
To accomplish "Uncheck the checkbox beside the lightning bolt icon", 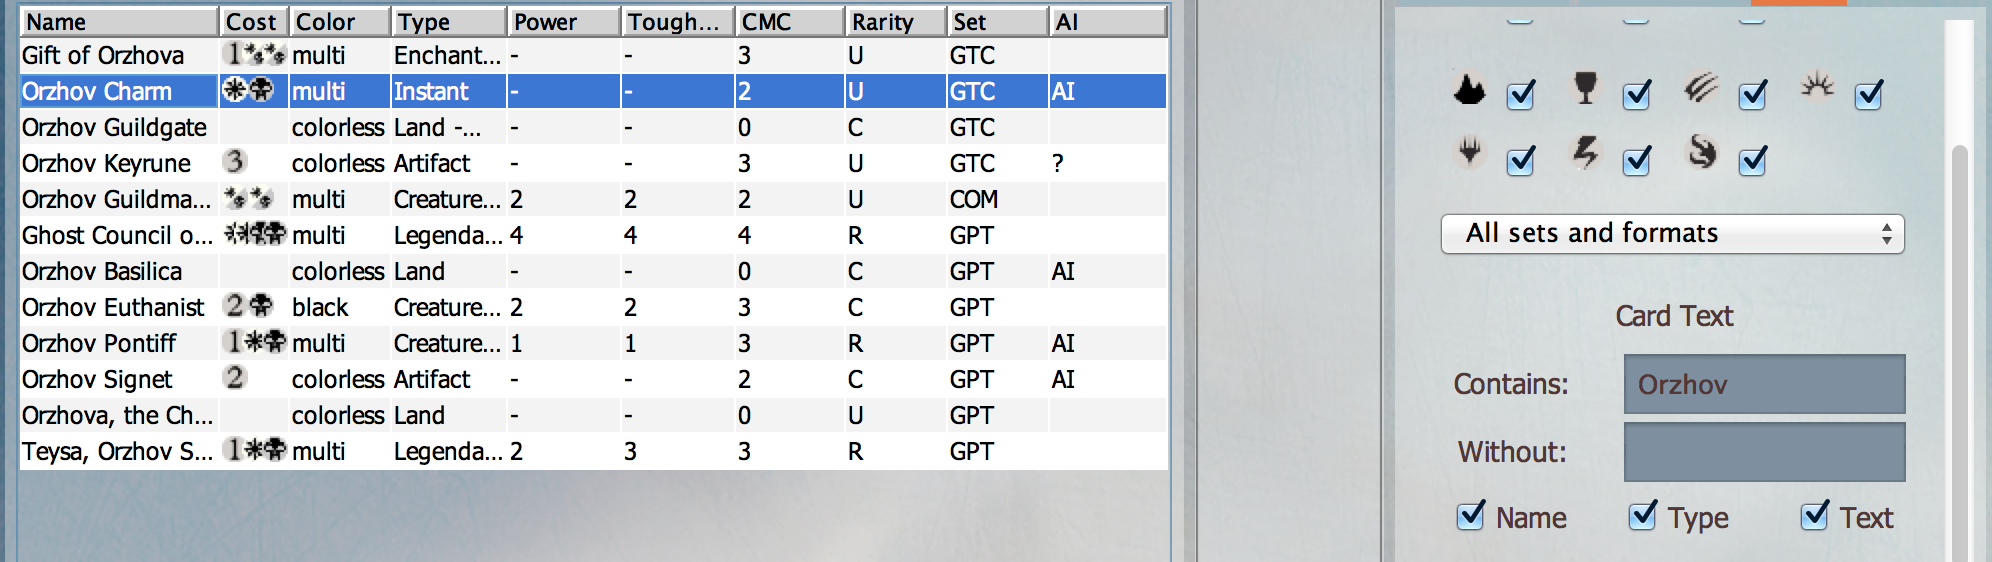I will click(1637, 160).
